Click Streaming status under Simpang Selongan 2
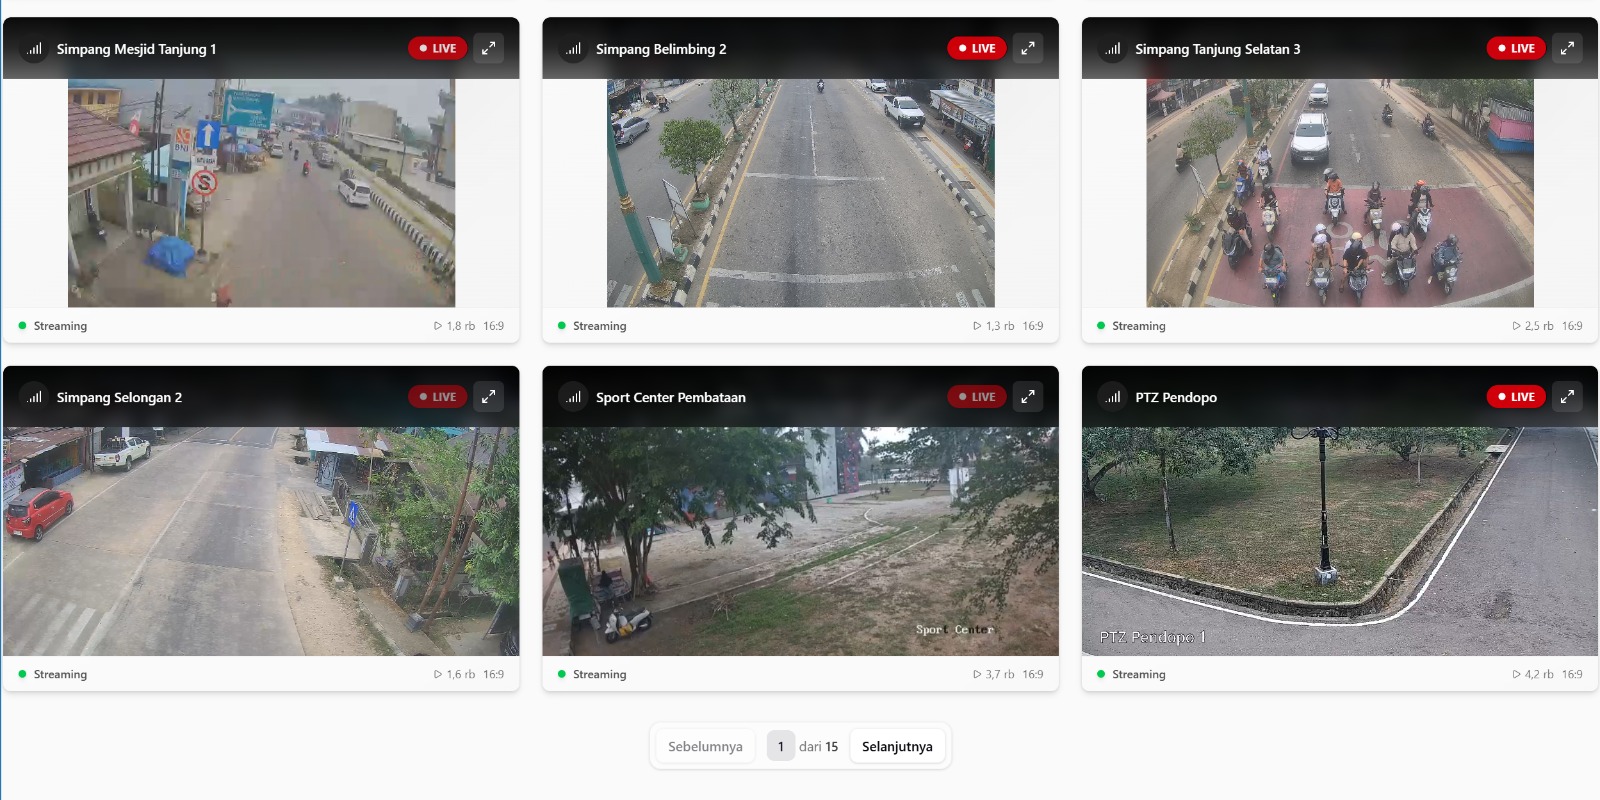 [53, 675]
